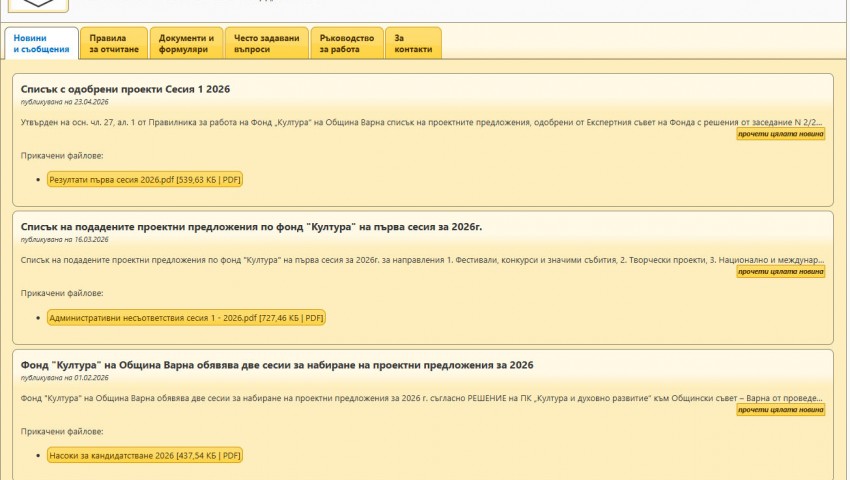Open the Документи и формуляри tab
Viewport: 850px width, 480px height.
coord(186,43)
